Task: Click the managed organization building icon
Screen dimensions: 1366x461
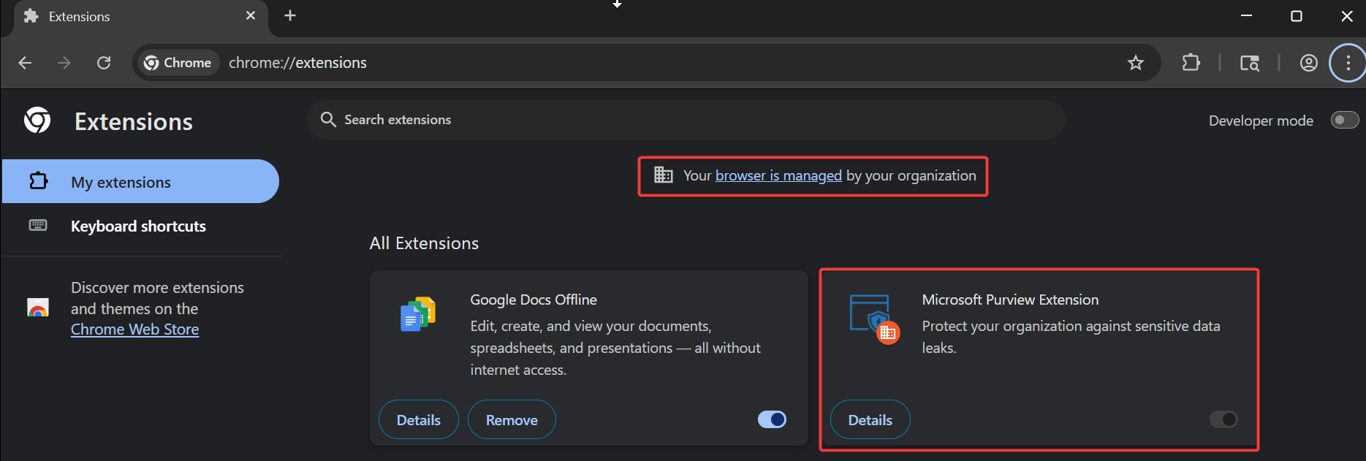Action: [663, 175]
